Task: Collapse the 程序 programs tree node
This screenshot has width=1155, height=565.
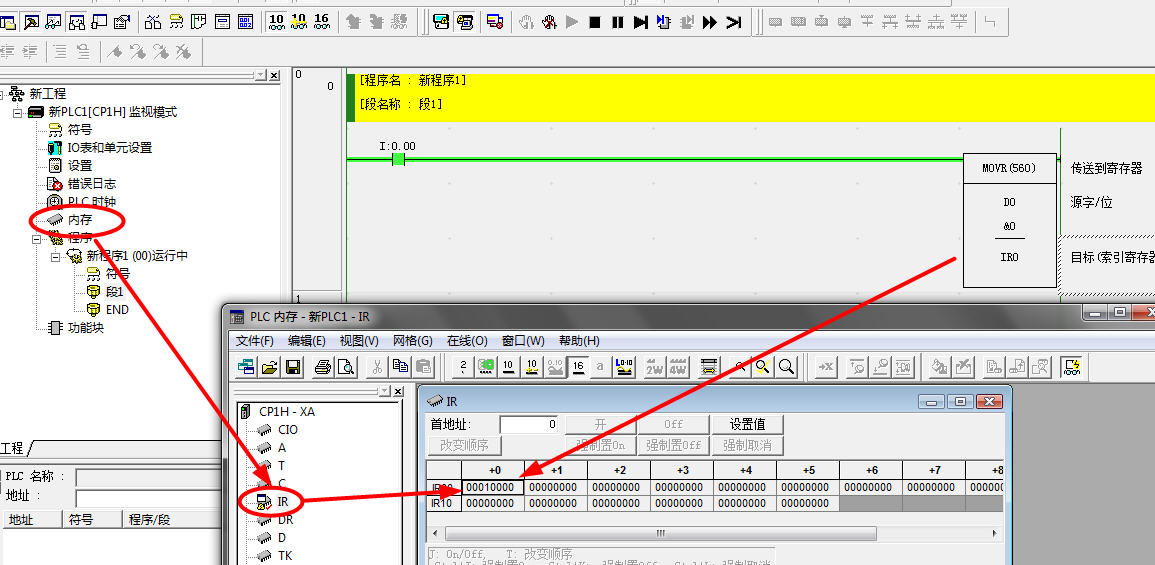Action: point(36,238)
